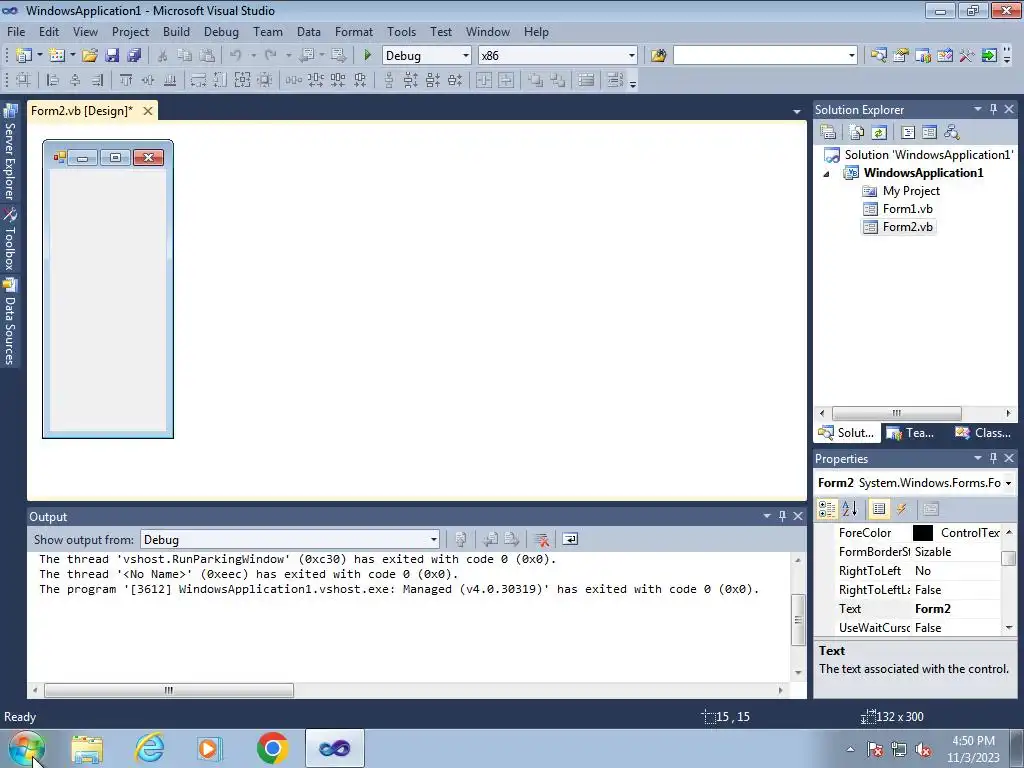Click the Start Page green arrow icon
This screenshot has height=768, width=1024.
point(989,56)
